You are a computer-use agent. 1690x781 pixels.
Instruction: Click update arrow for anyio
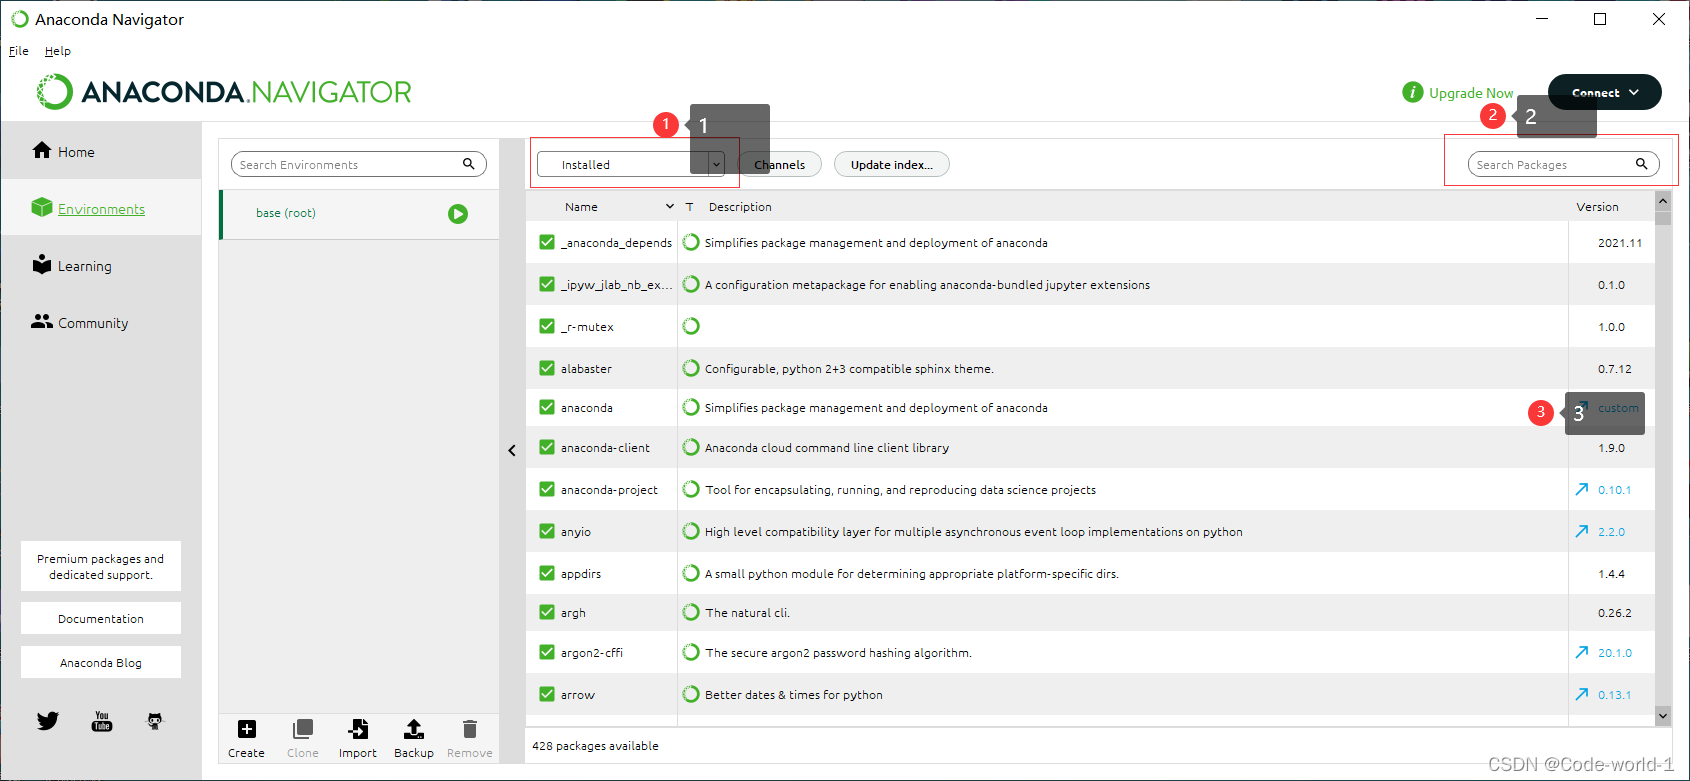pyautogui.click(x=1582, y=531)
